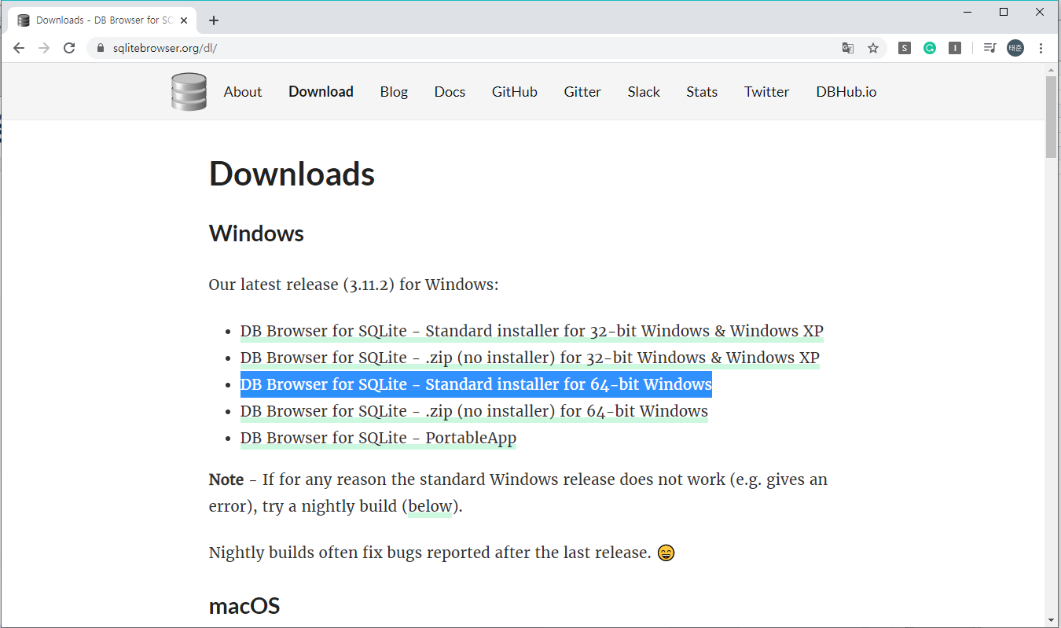1061x628 pixels.
Task: Open a new browser tab
Action: (x=214, y=20)
